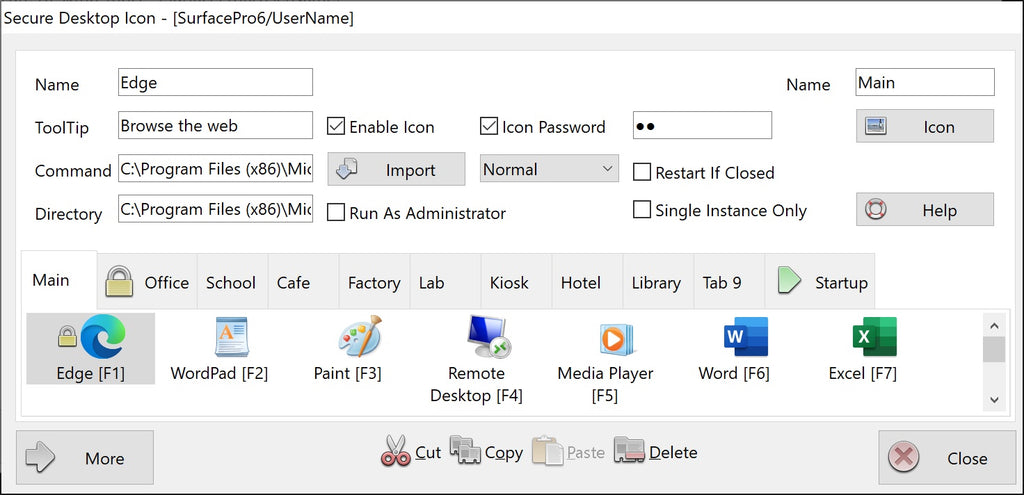Screen dimensions: 1024x495
Task: Toggle the Icon Password checkbox
Action: click(x=489, y=127)
